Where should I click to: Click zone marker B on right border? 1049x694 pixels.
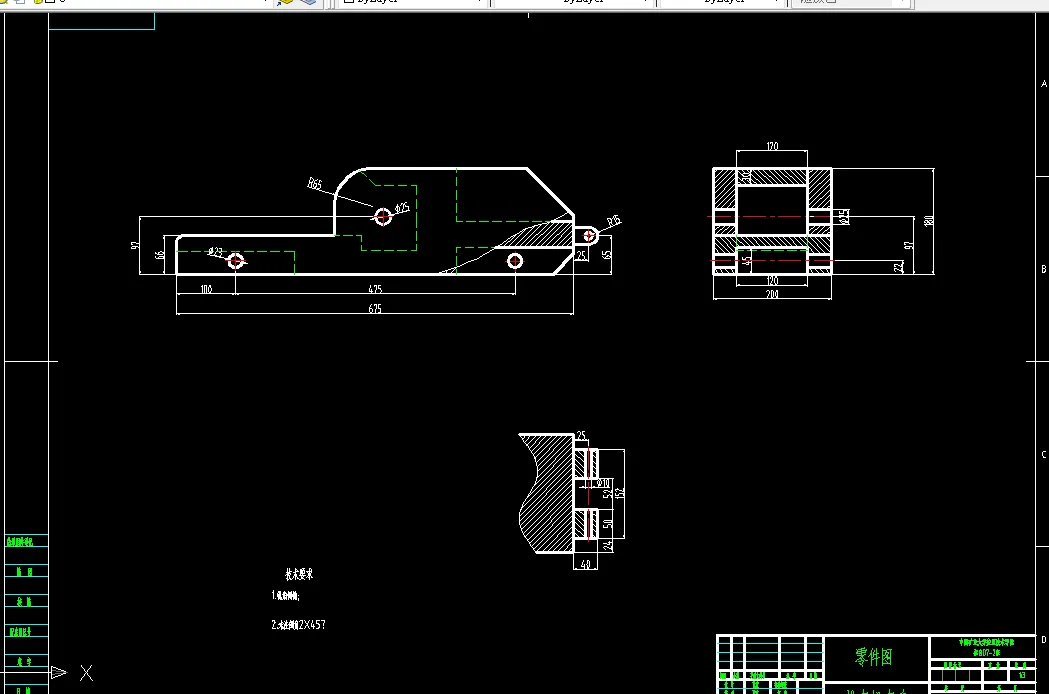tap(1043, 269)
